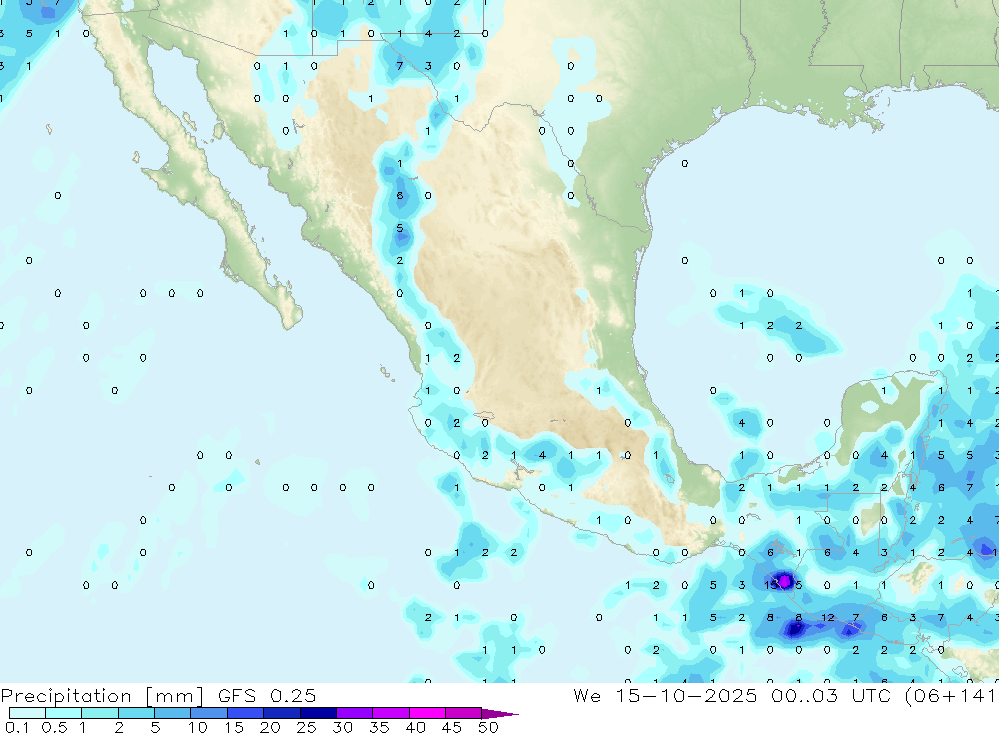Click the '(06+141' forecast run text
This screenshot has height=733, width=1000.
coord(950,696)
